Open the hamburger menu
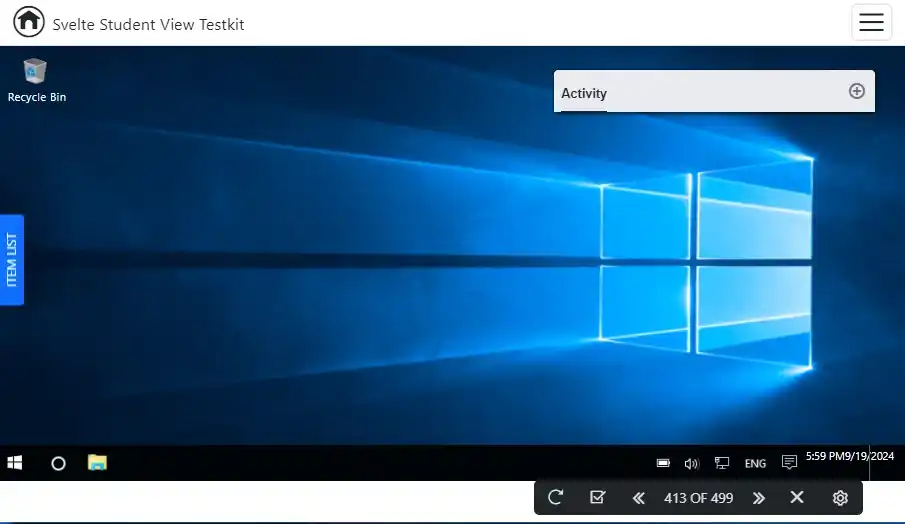905x524 pixels. pos(871,22)
